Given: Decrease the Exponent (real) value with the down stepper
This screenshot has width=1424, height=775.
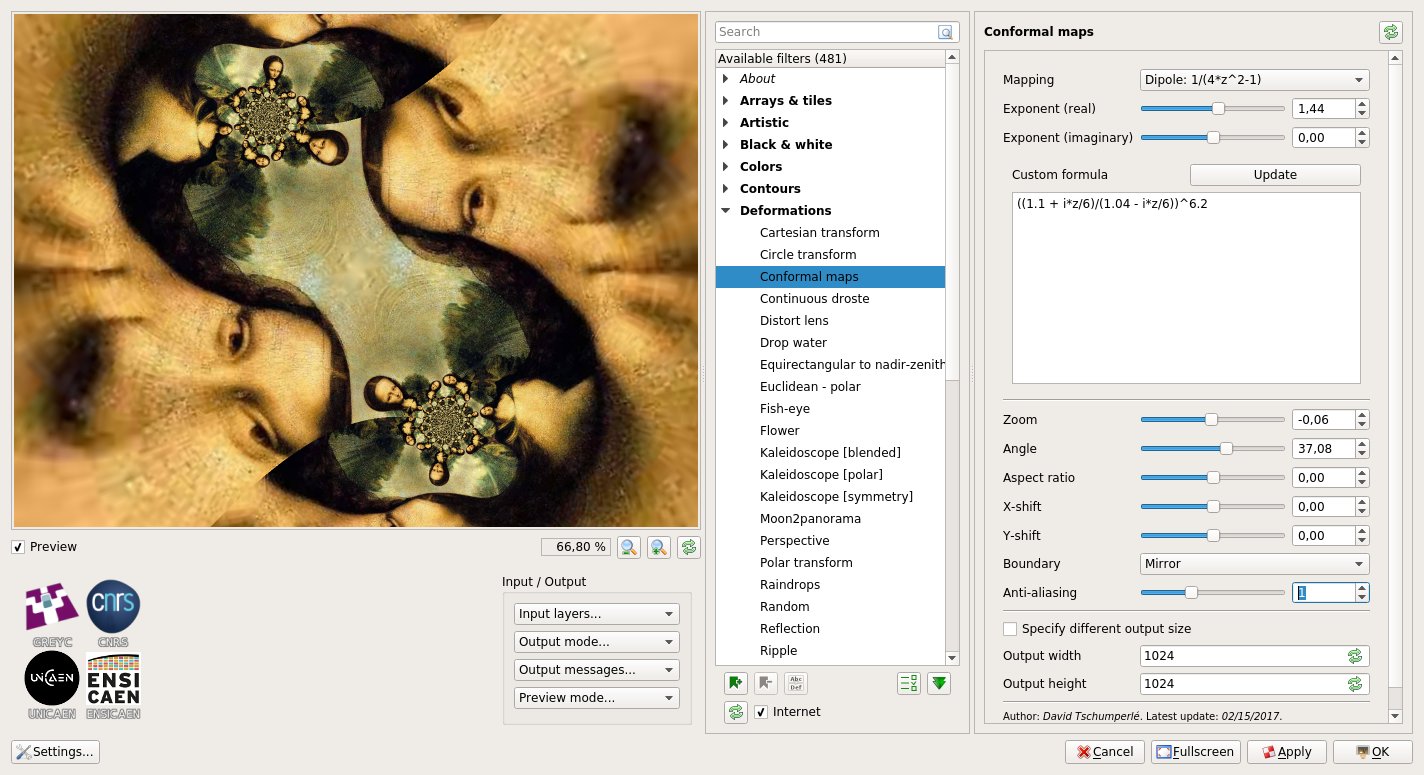Looking at the screenshot, I should (x=1362, y=114).
